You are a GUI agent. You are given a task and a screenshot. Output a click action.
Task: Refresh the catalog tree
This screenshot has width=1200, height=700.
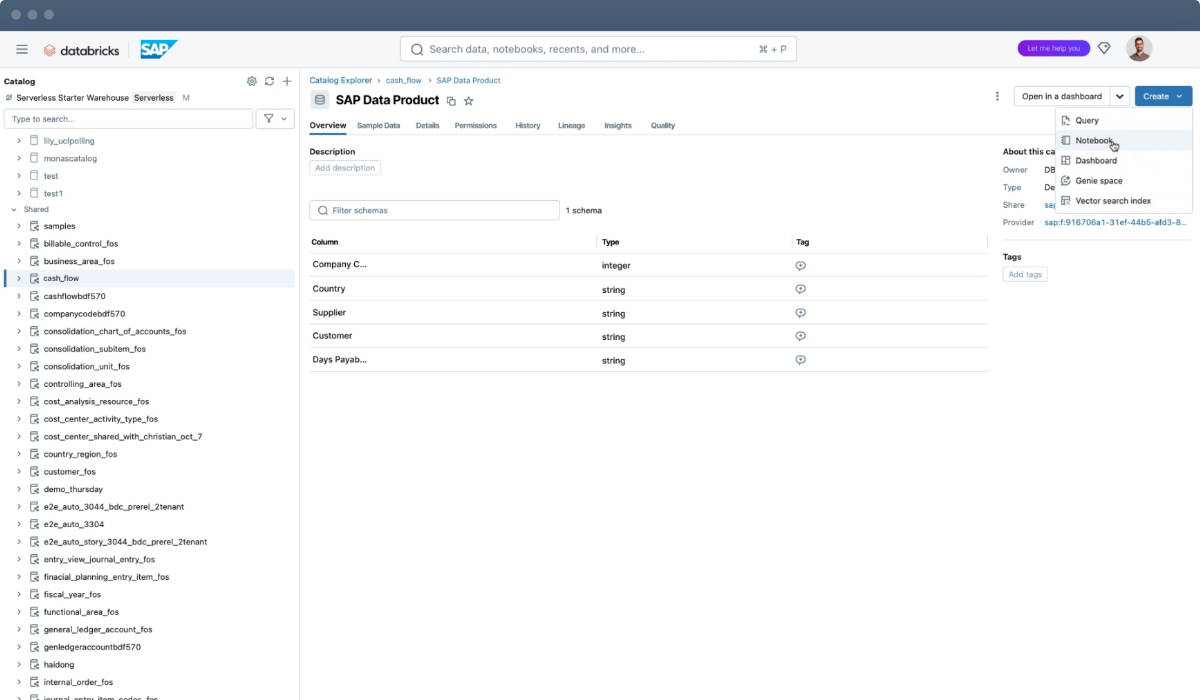pyautogui.click(x=269, y=81)
